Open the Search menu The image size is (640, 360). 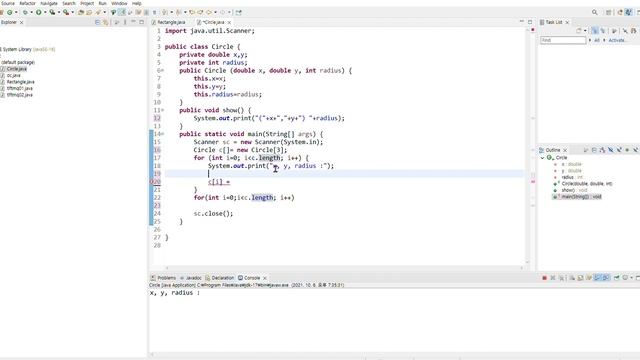[69, 3]
